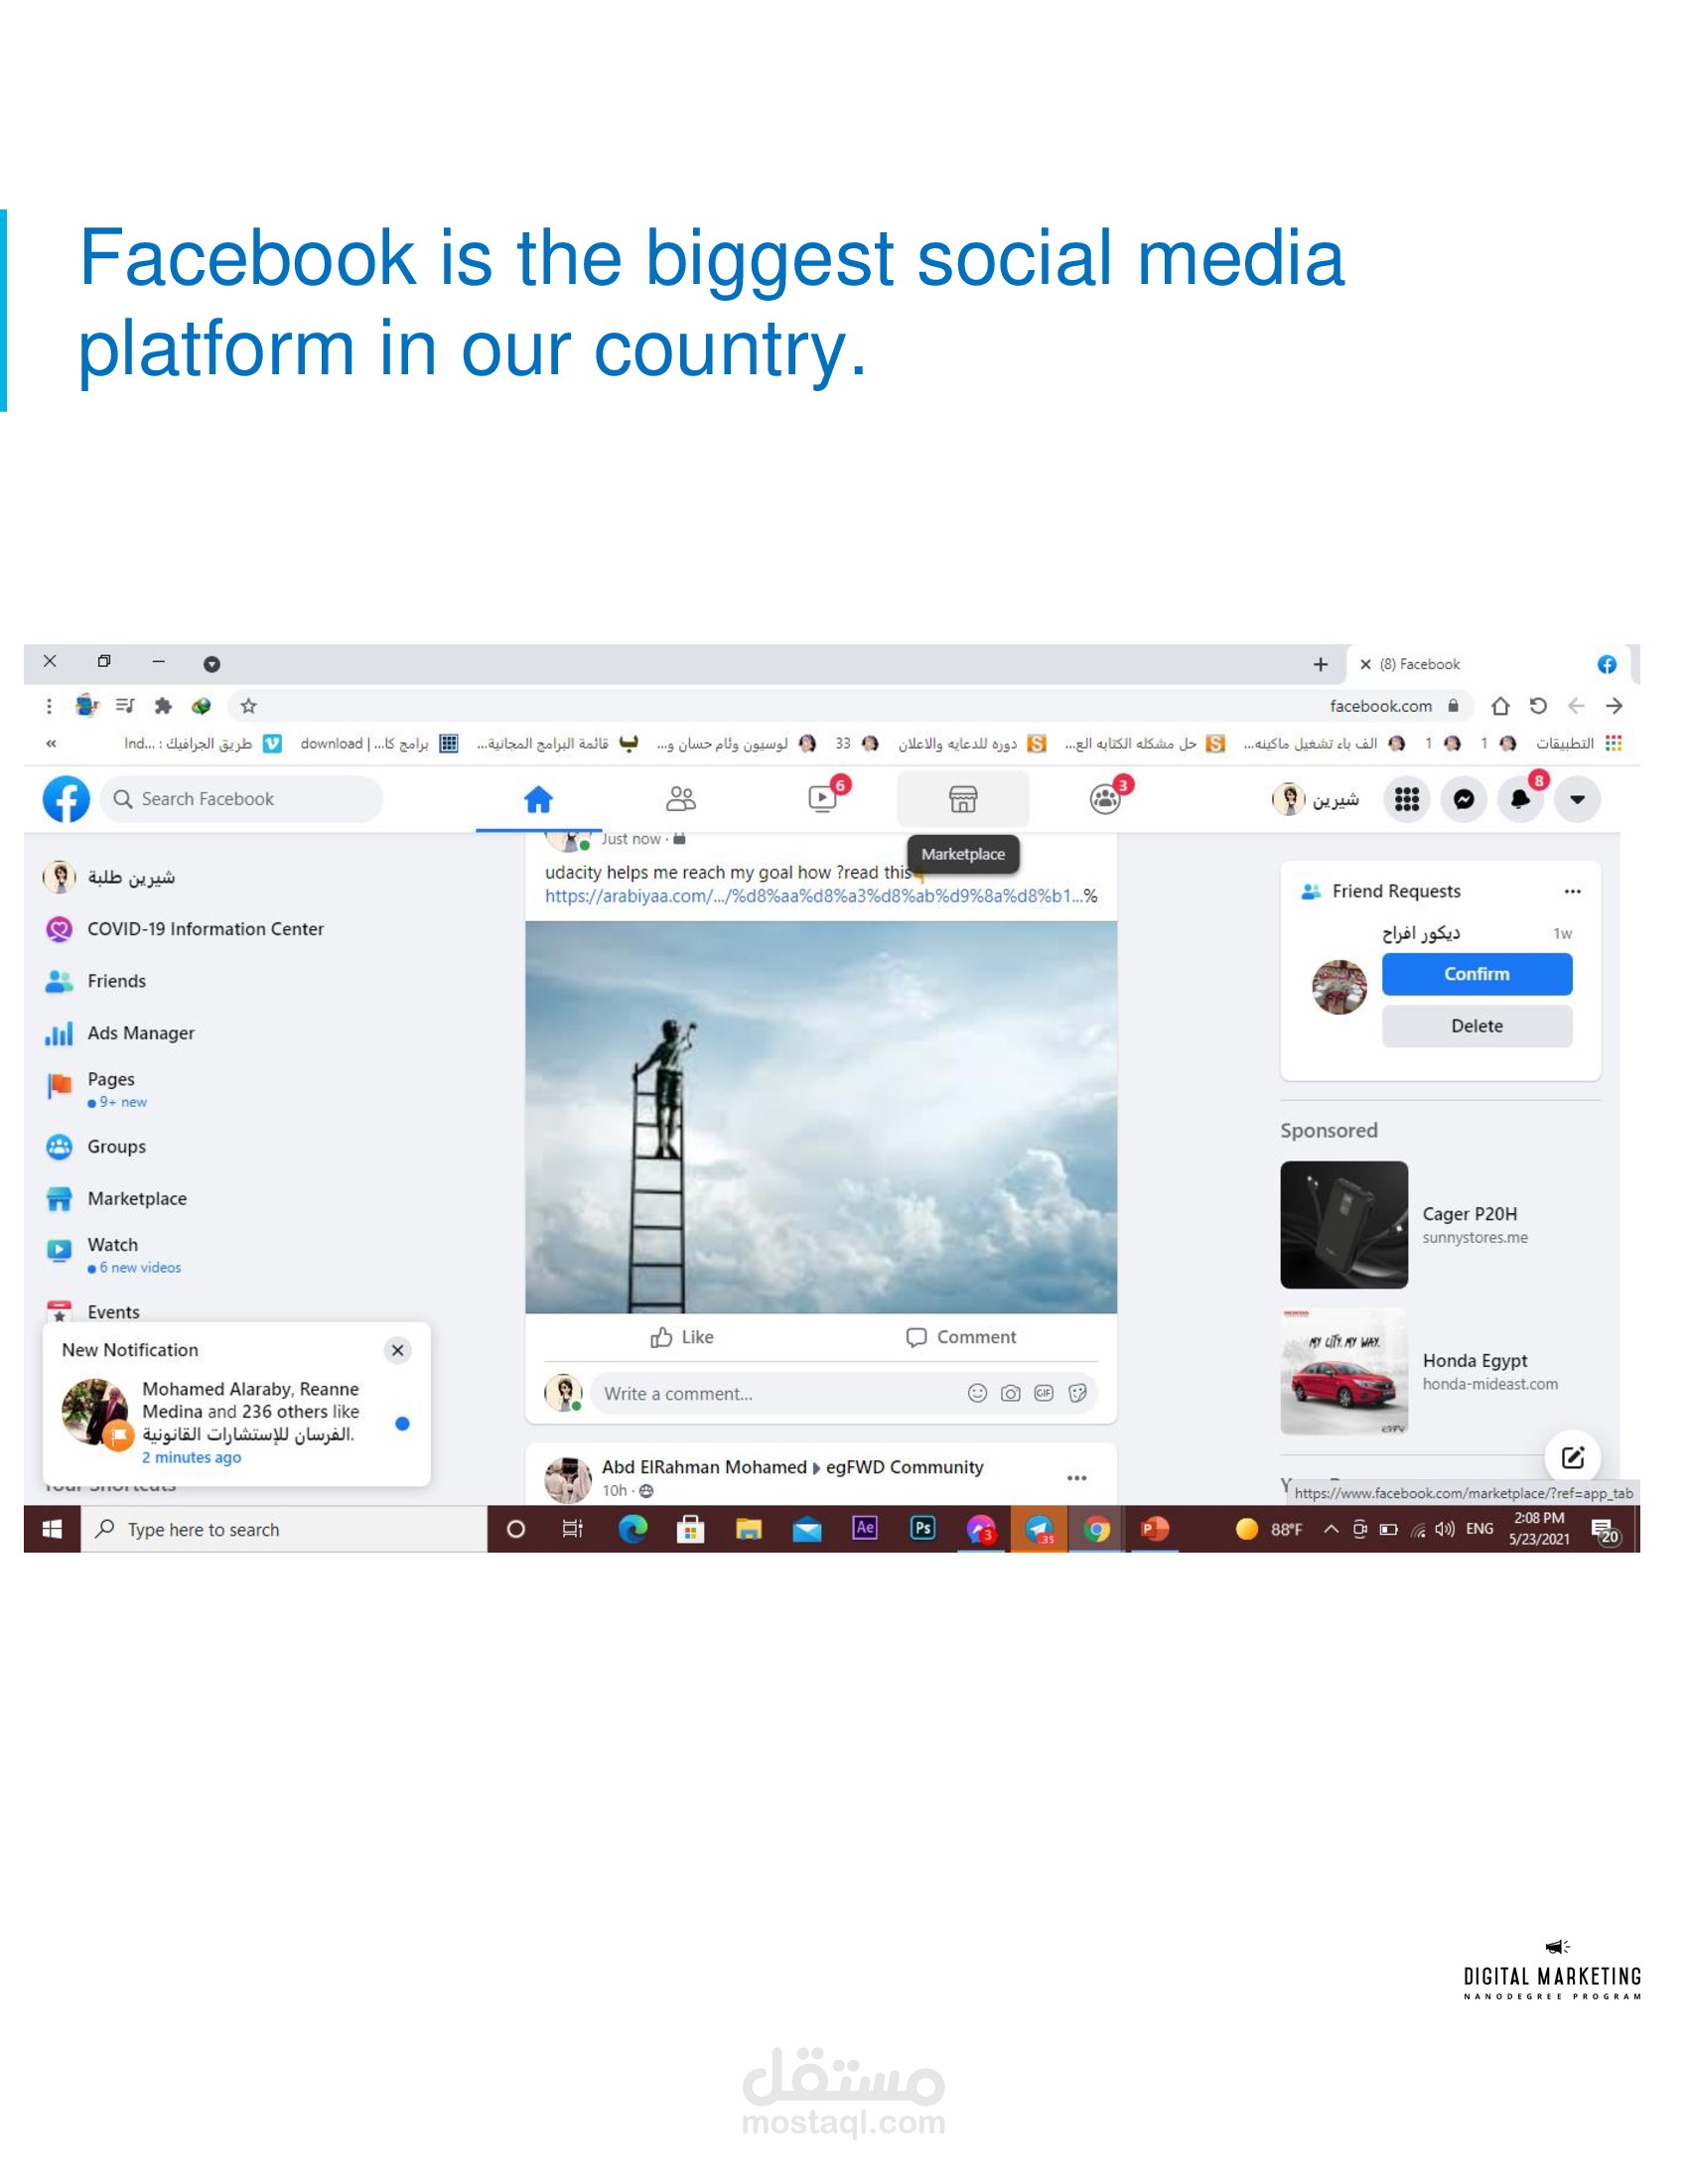
Task: Dismiss the New Notification popup
Action: coord(398,1350)
